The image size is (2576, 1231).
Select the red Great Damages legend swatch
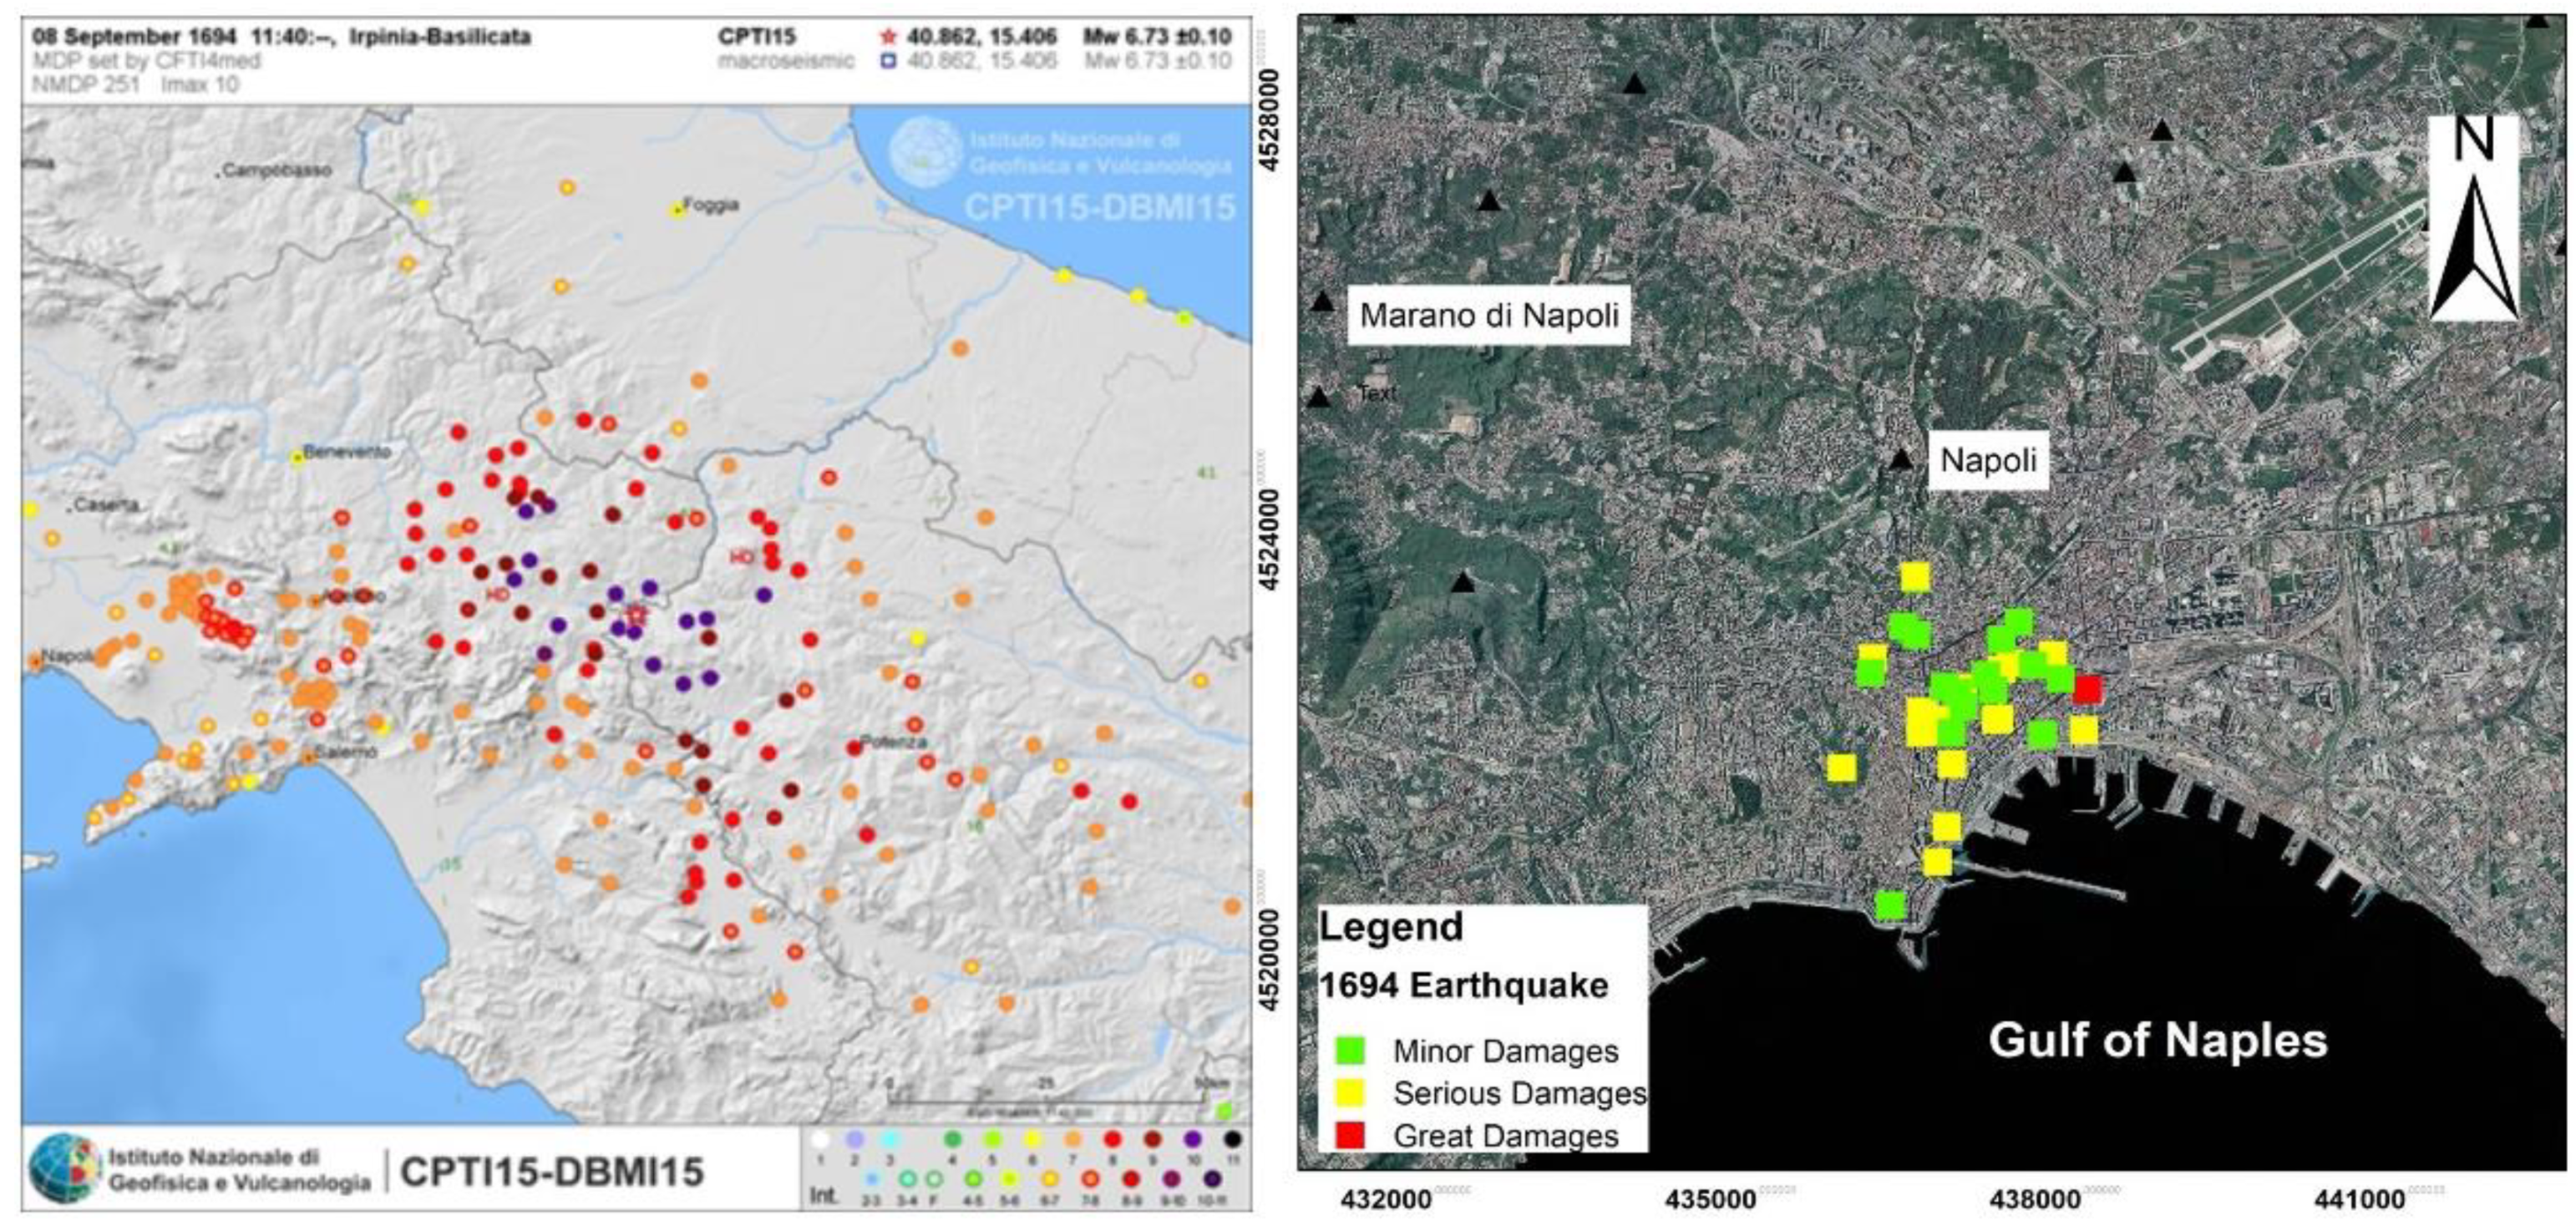pos(1350,1135)
